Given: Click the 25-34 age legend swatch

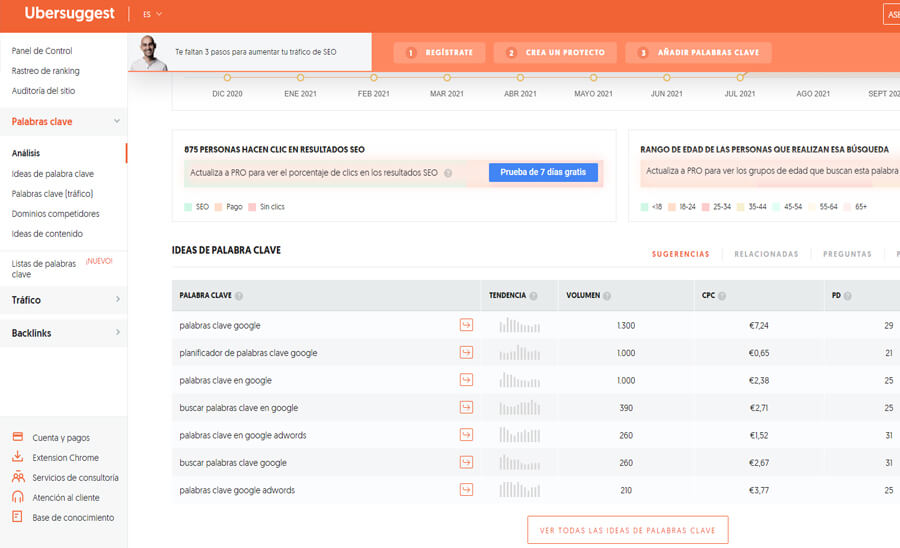Looking at the screenshot, I should (x=705, y=207).
